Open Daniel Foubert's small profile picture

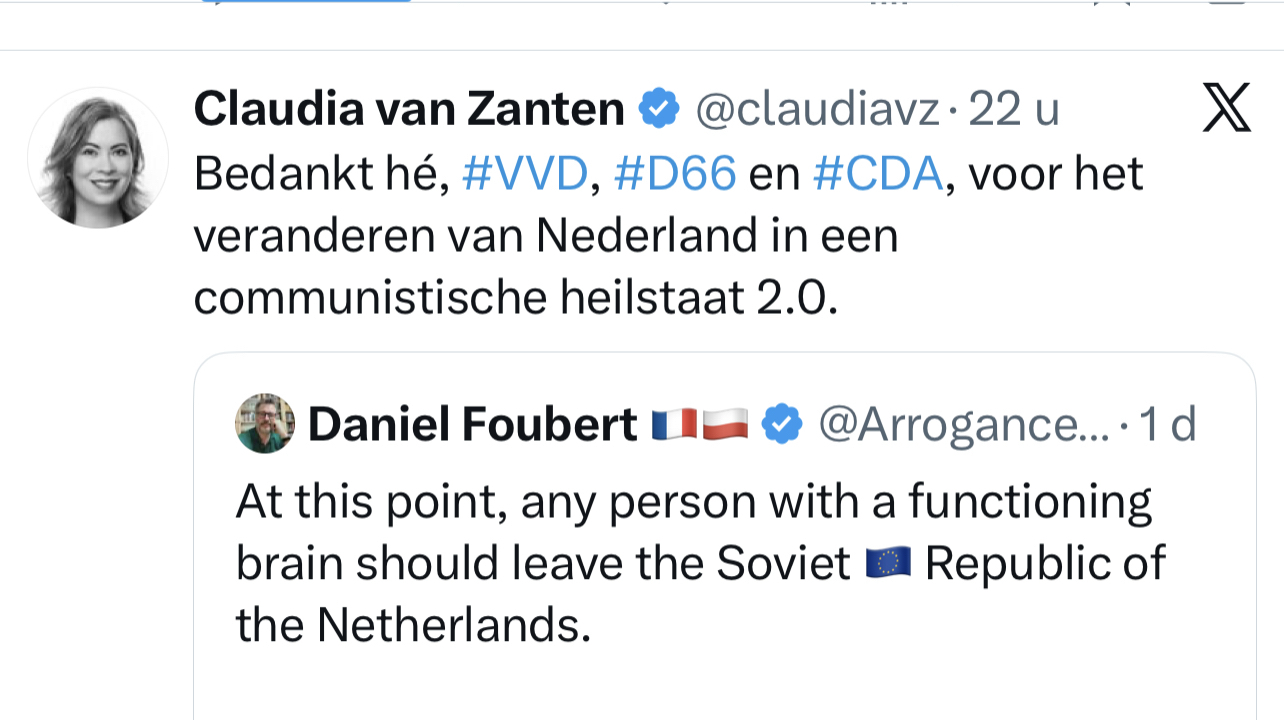point(265,423)
